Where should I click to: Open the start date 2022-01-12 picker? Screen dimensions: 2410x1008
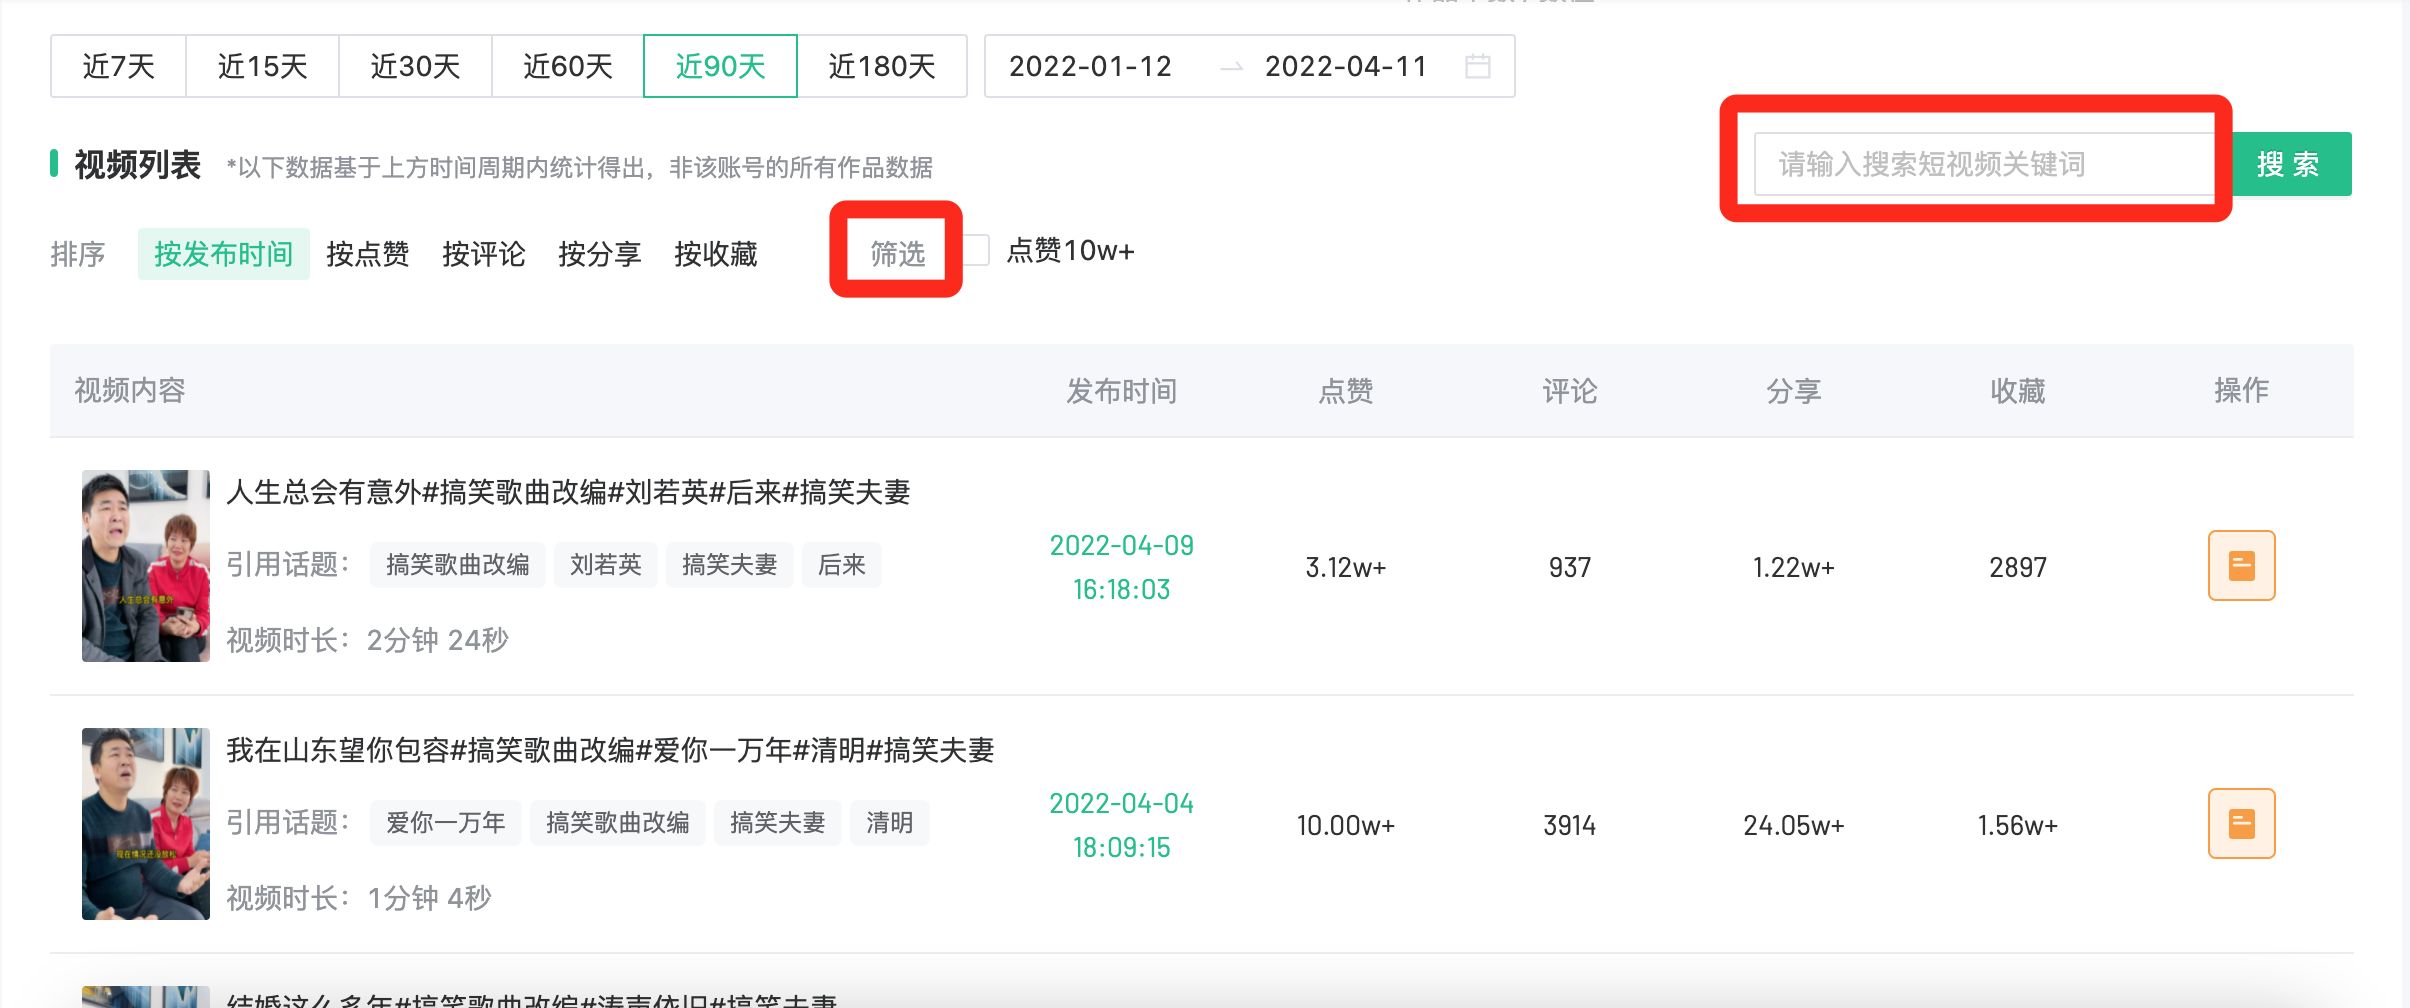[x=1090, y=67]
